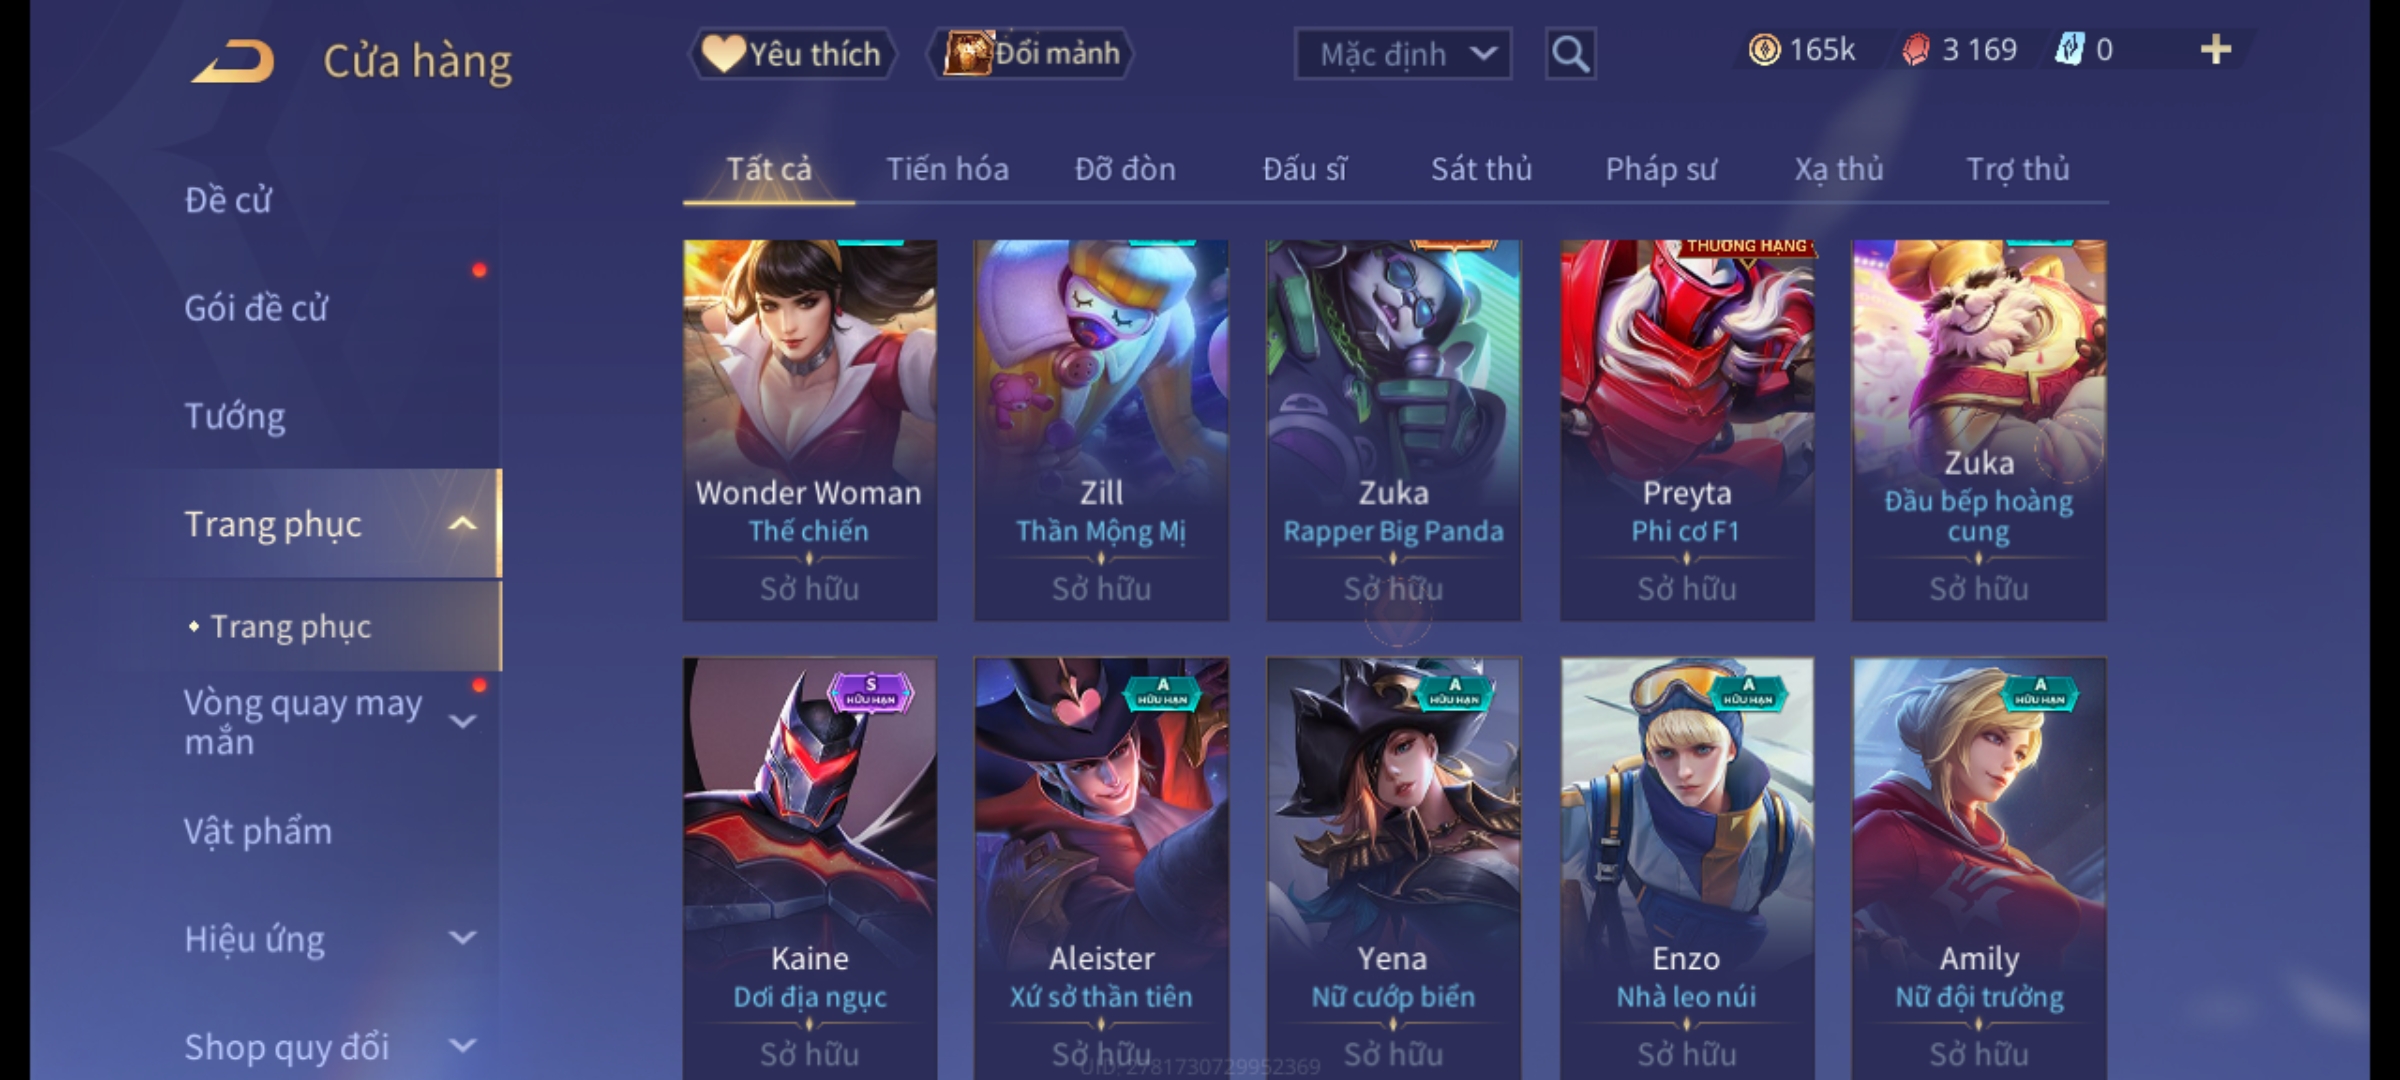Switch to the Sát thủ tab
The image size is (2400, 1080).
(x=1481, y=169)
